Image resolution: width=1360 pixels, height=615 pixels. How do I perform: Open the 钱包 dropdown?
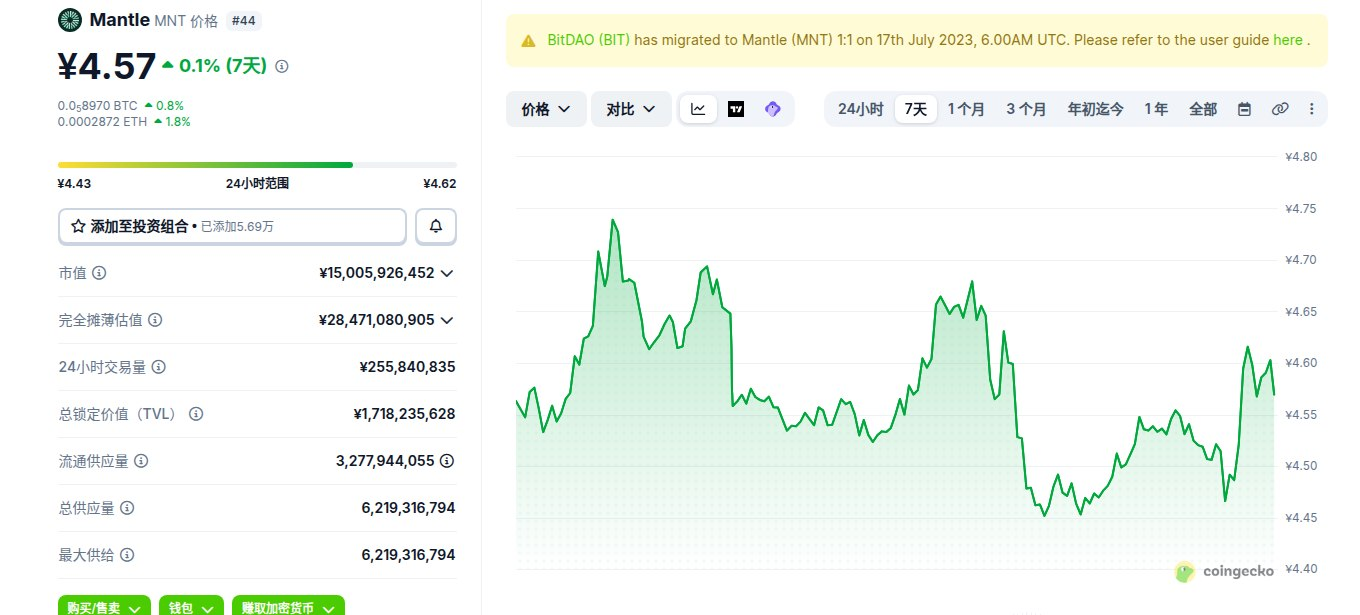(191, 606)
